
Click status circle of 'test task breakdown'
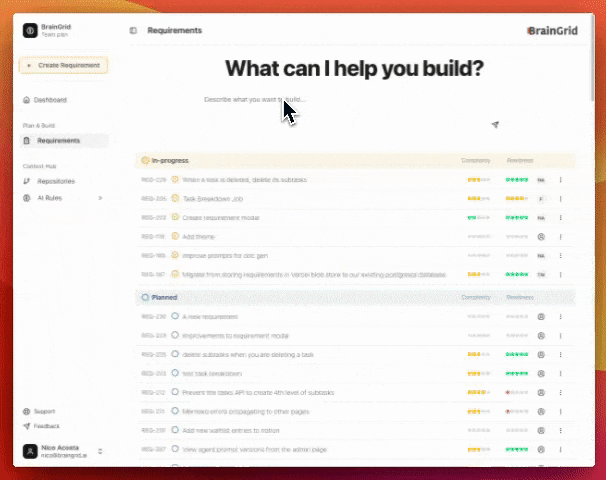point(175,373)
